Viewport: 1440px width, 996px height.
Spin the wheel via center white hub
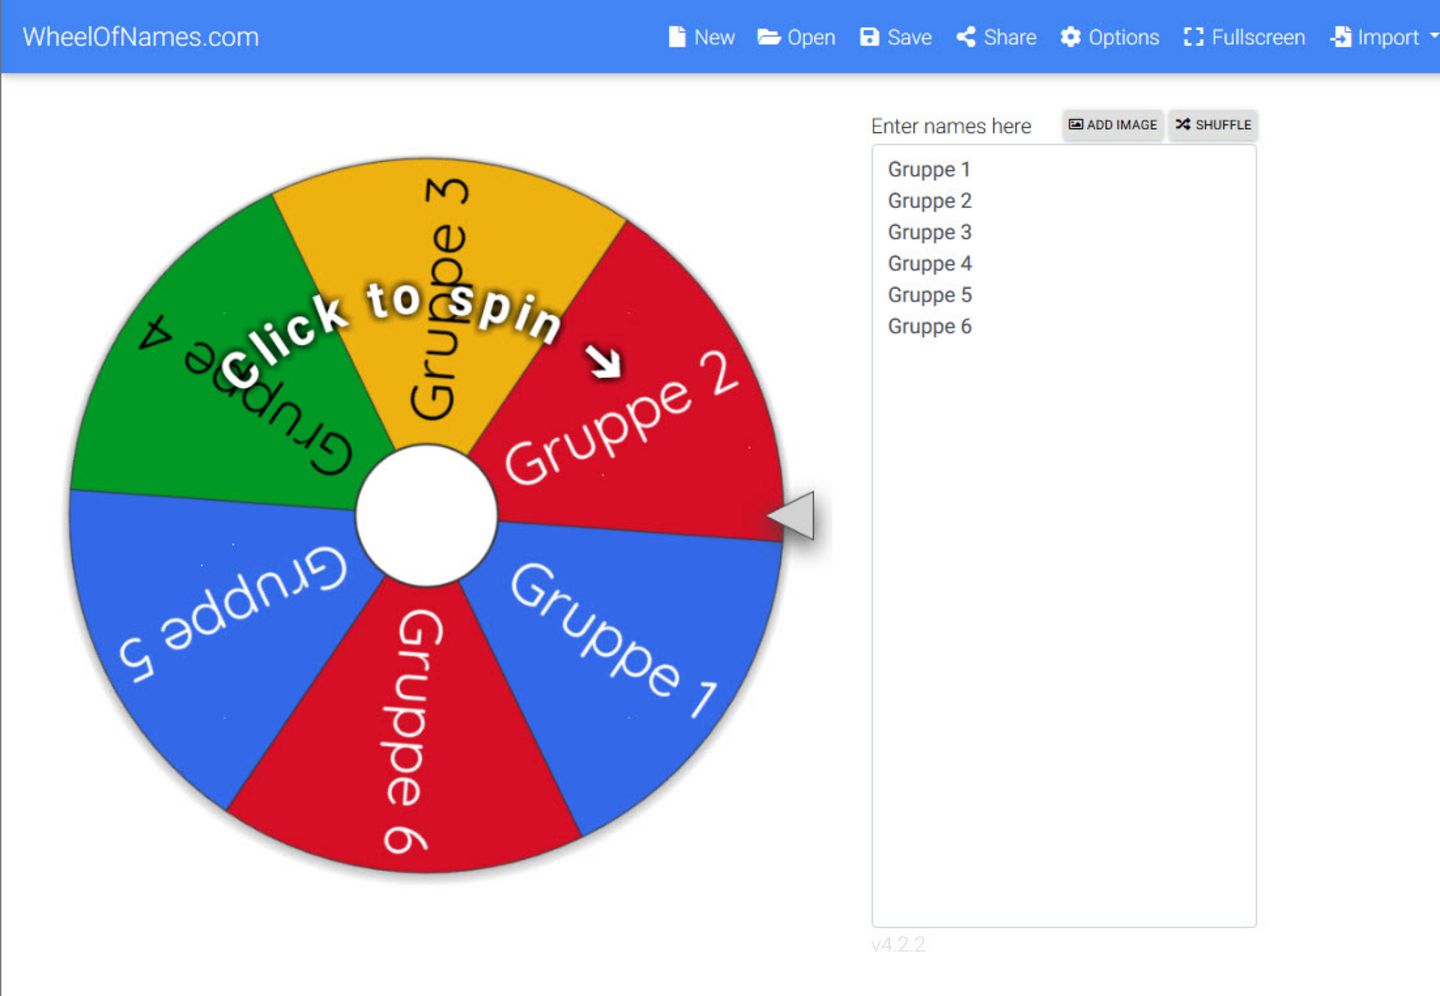pos(427,515)
